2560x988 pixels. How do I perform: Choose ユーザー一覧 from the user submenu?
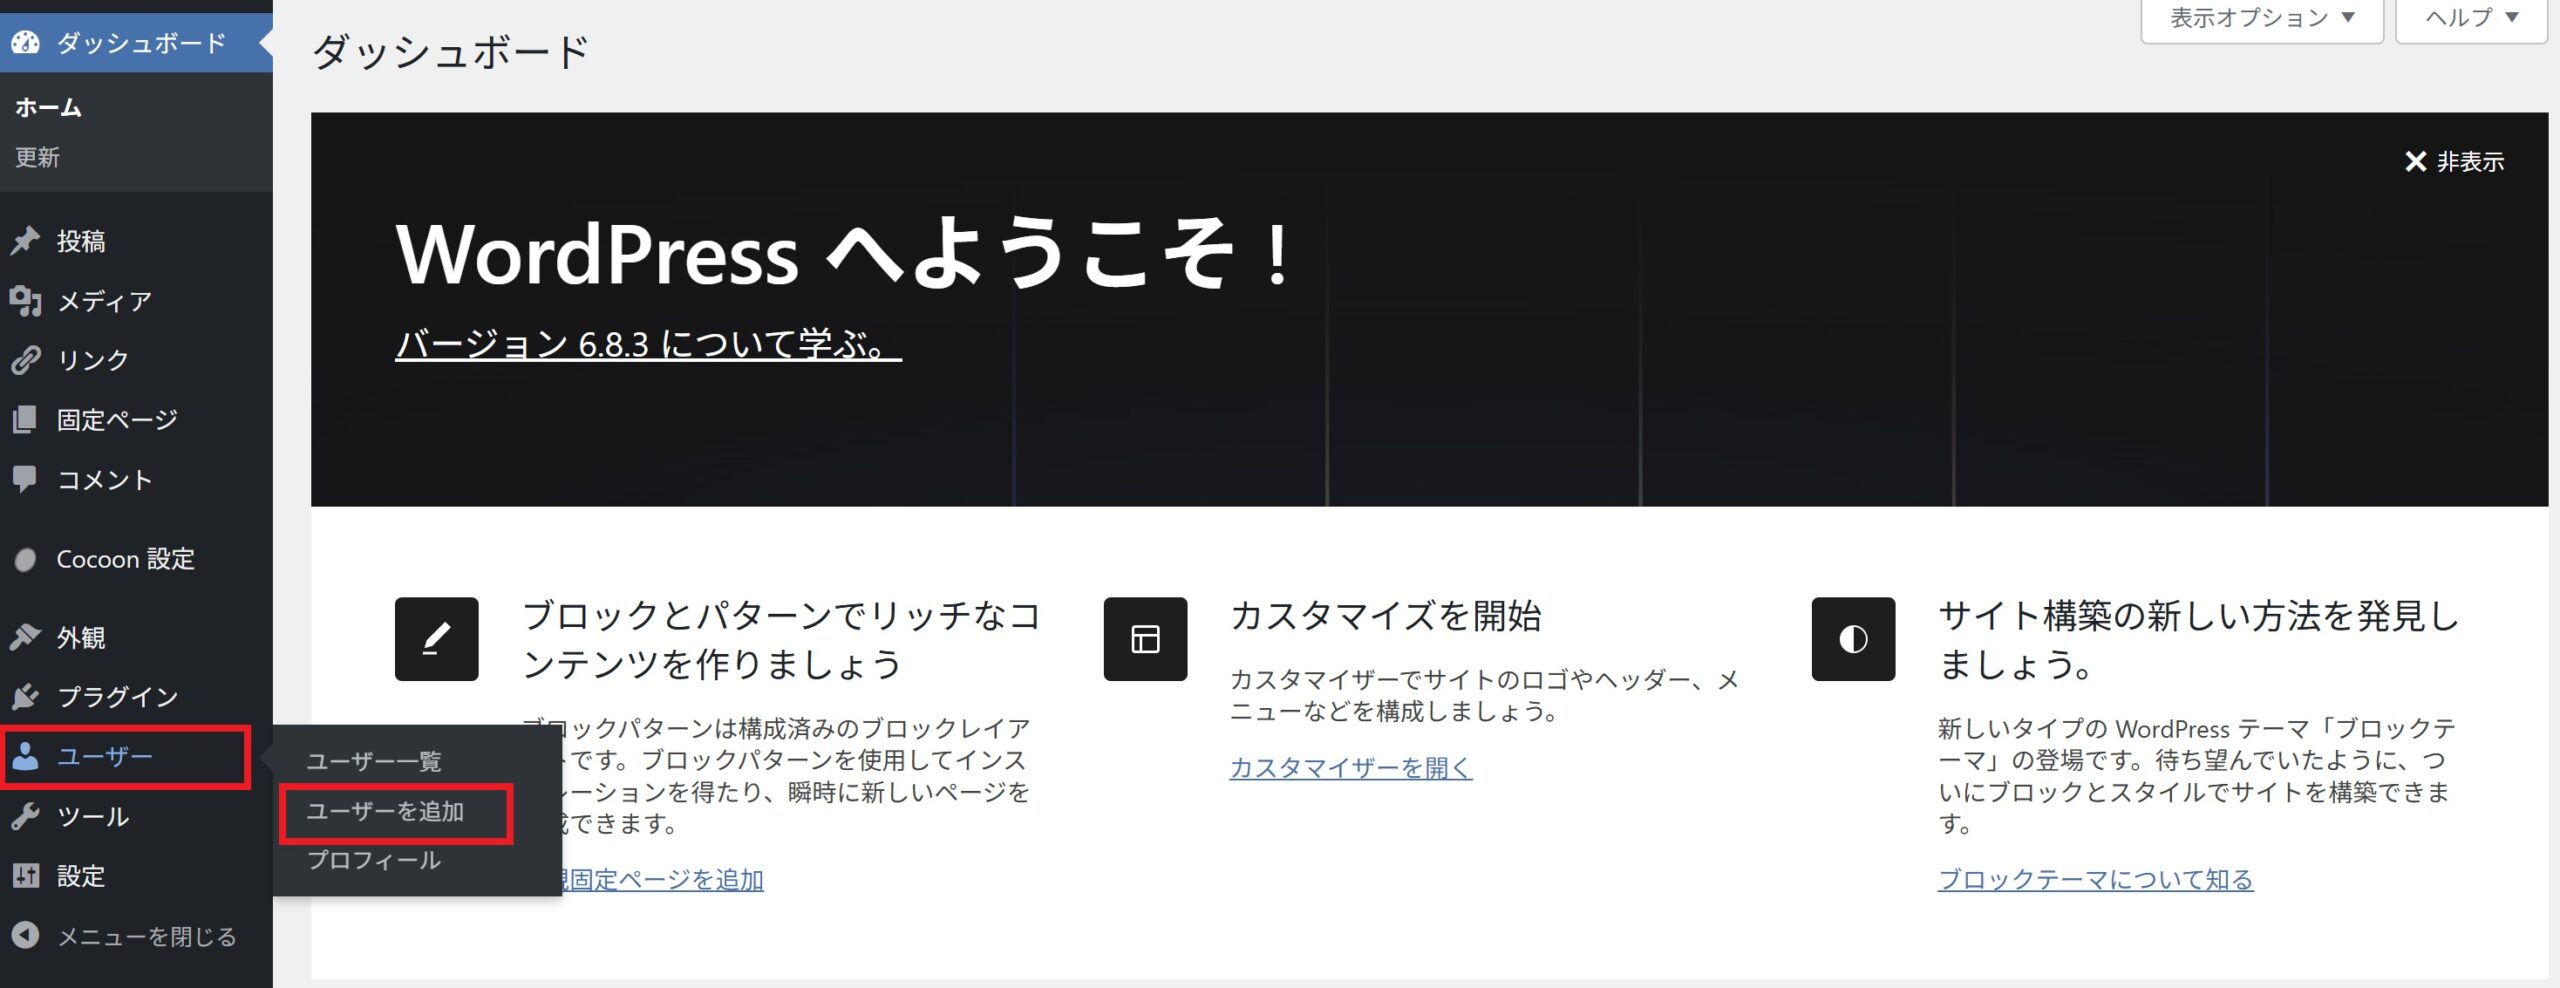[x=373, y=761]
